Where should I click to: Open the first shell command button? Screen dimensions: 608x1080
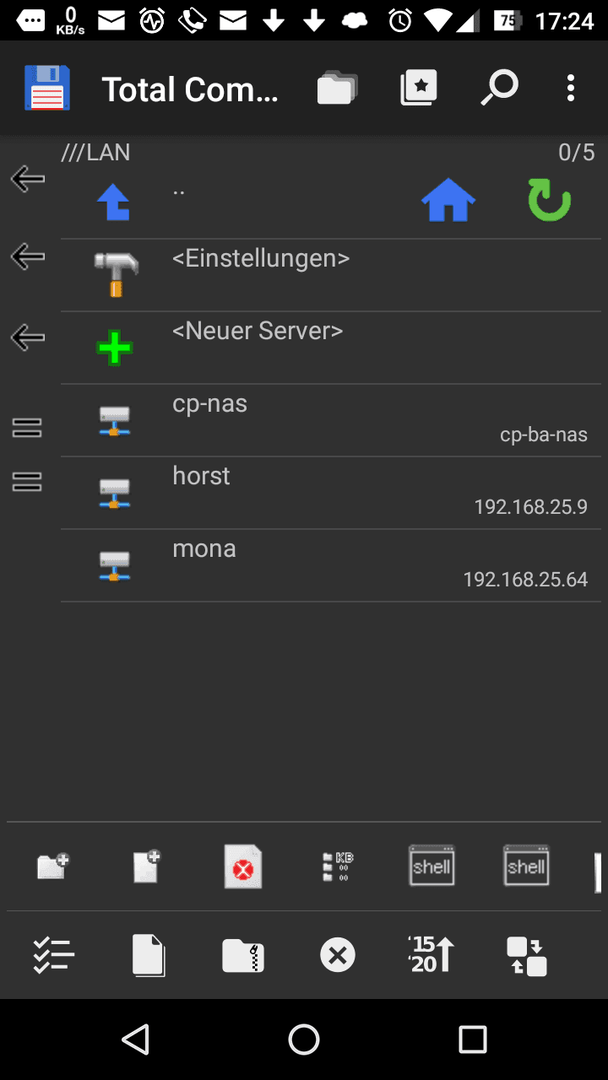point(432,865)
